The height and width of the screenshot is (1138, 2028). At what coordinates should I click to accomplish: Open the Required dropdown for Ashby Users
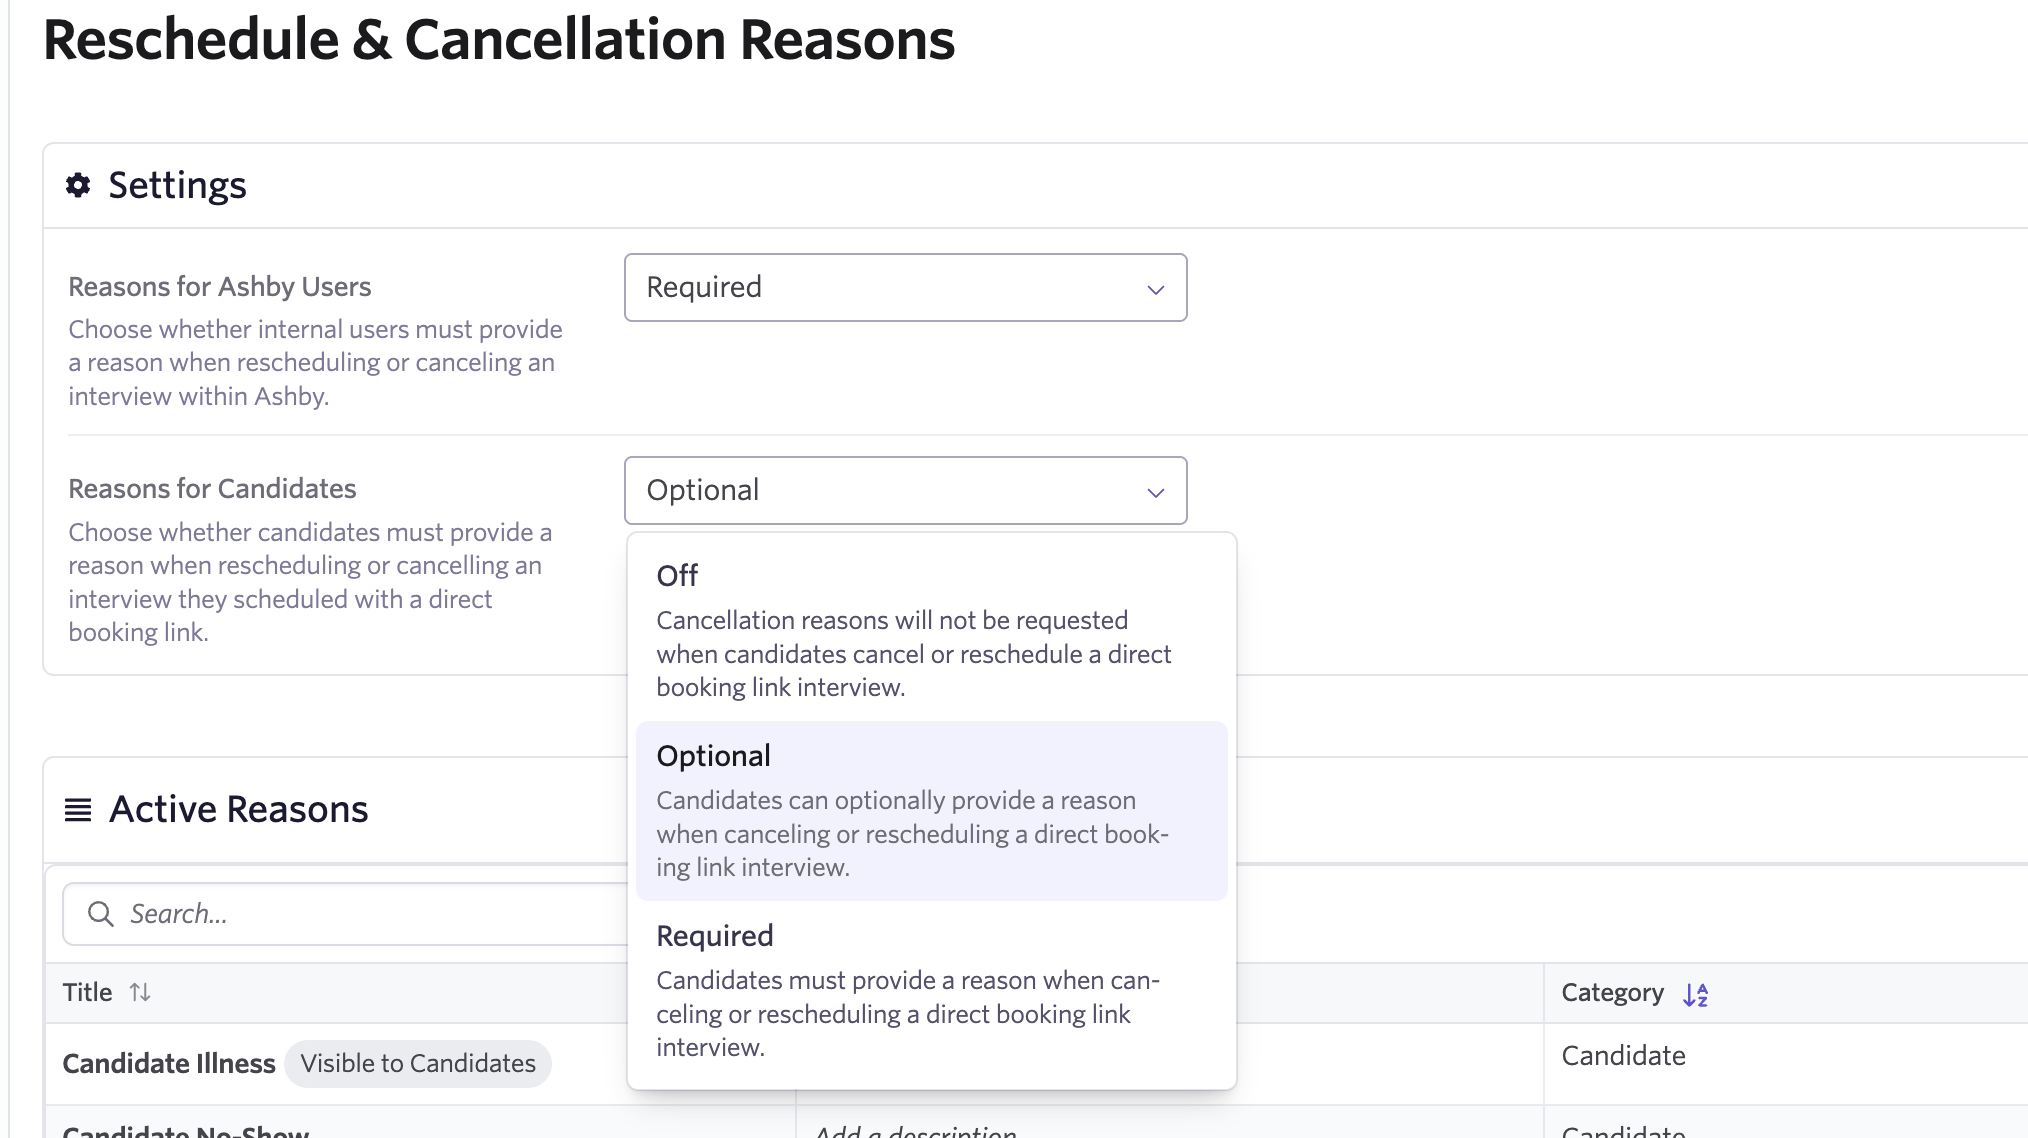tap(904, 287)
